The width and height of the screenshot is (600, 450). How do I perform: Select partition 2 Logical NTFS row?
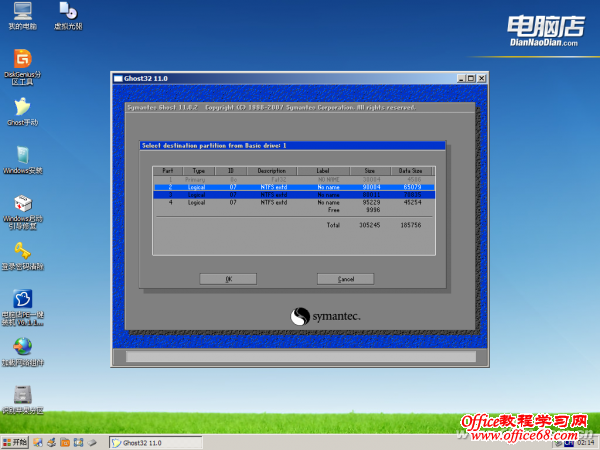point(294,187)
